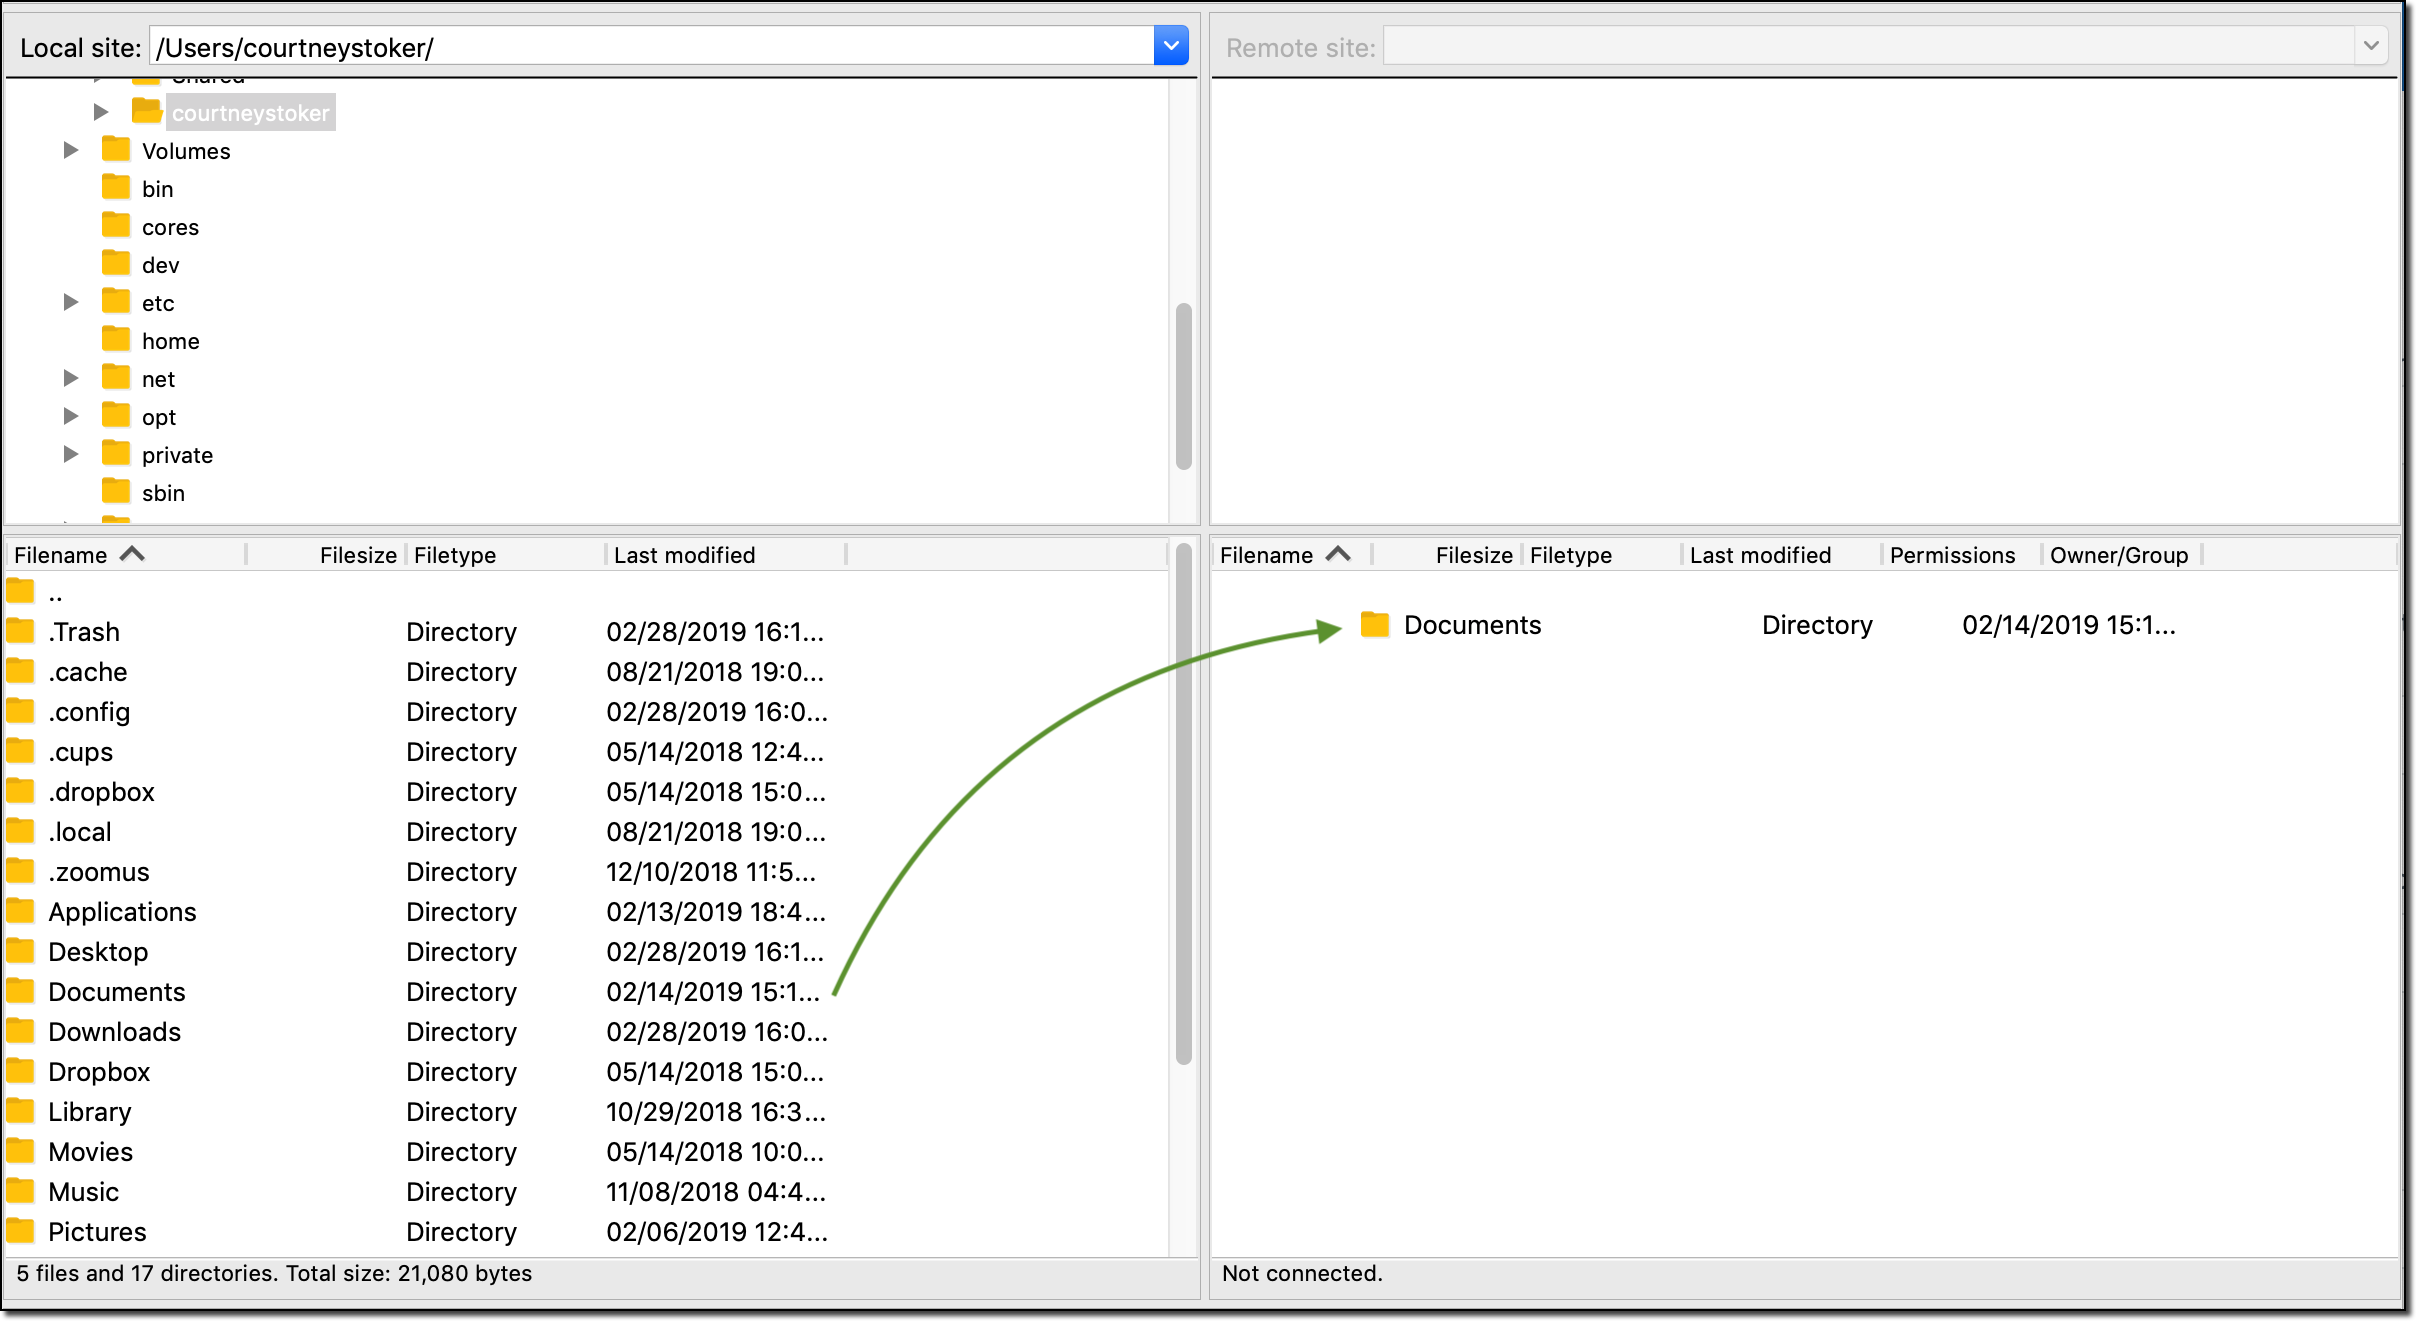Select the .local folder icon in local list
Viewport: 2416px width, 1321px height.
pyautogui.click(x=21, y=831)
